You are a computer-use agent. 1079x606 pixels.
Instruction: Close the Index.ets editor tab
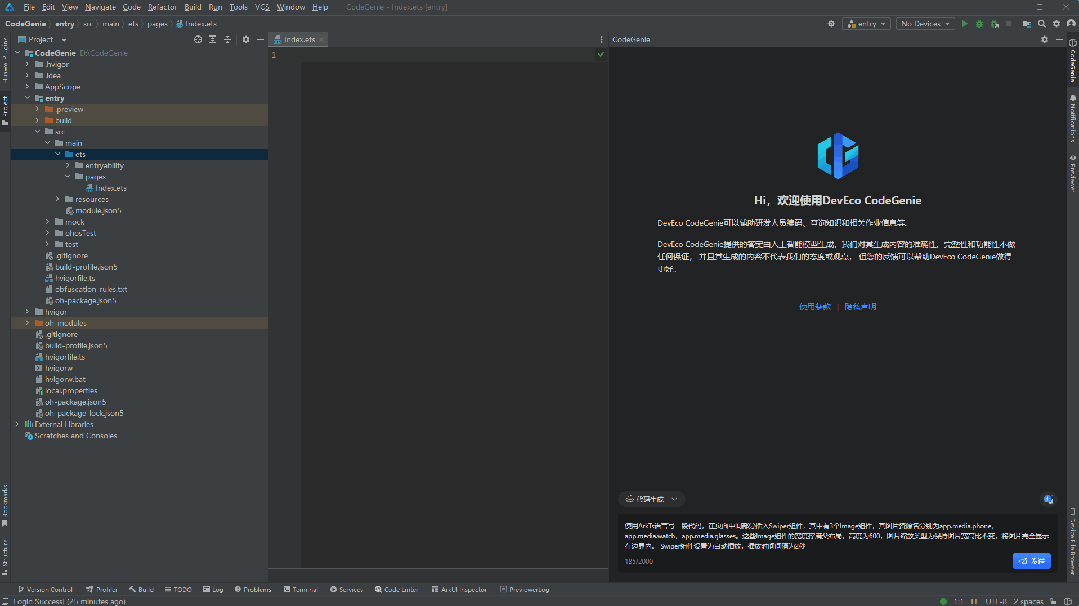[x=321, y=39]
